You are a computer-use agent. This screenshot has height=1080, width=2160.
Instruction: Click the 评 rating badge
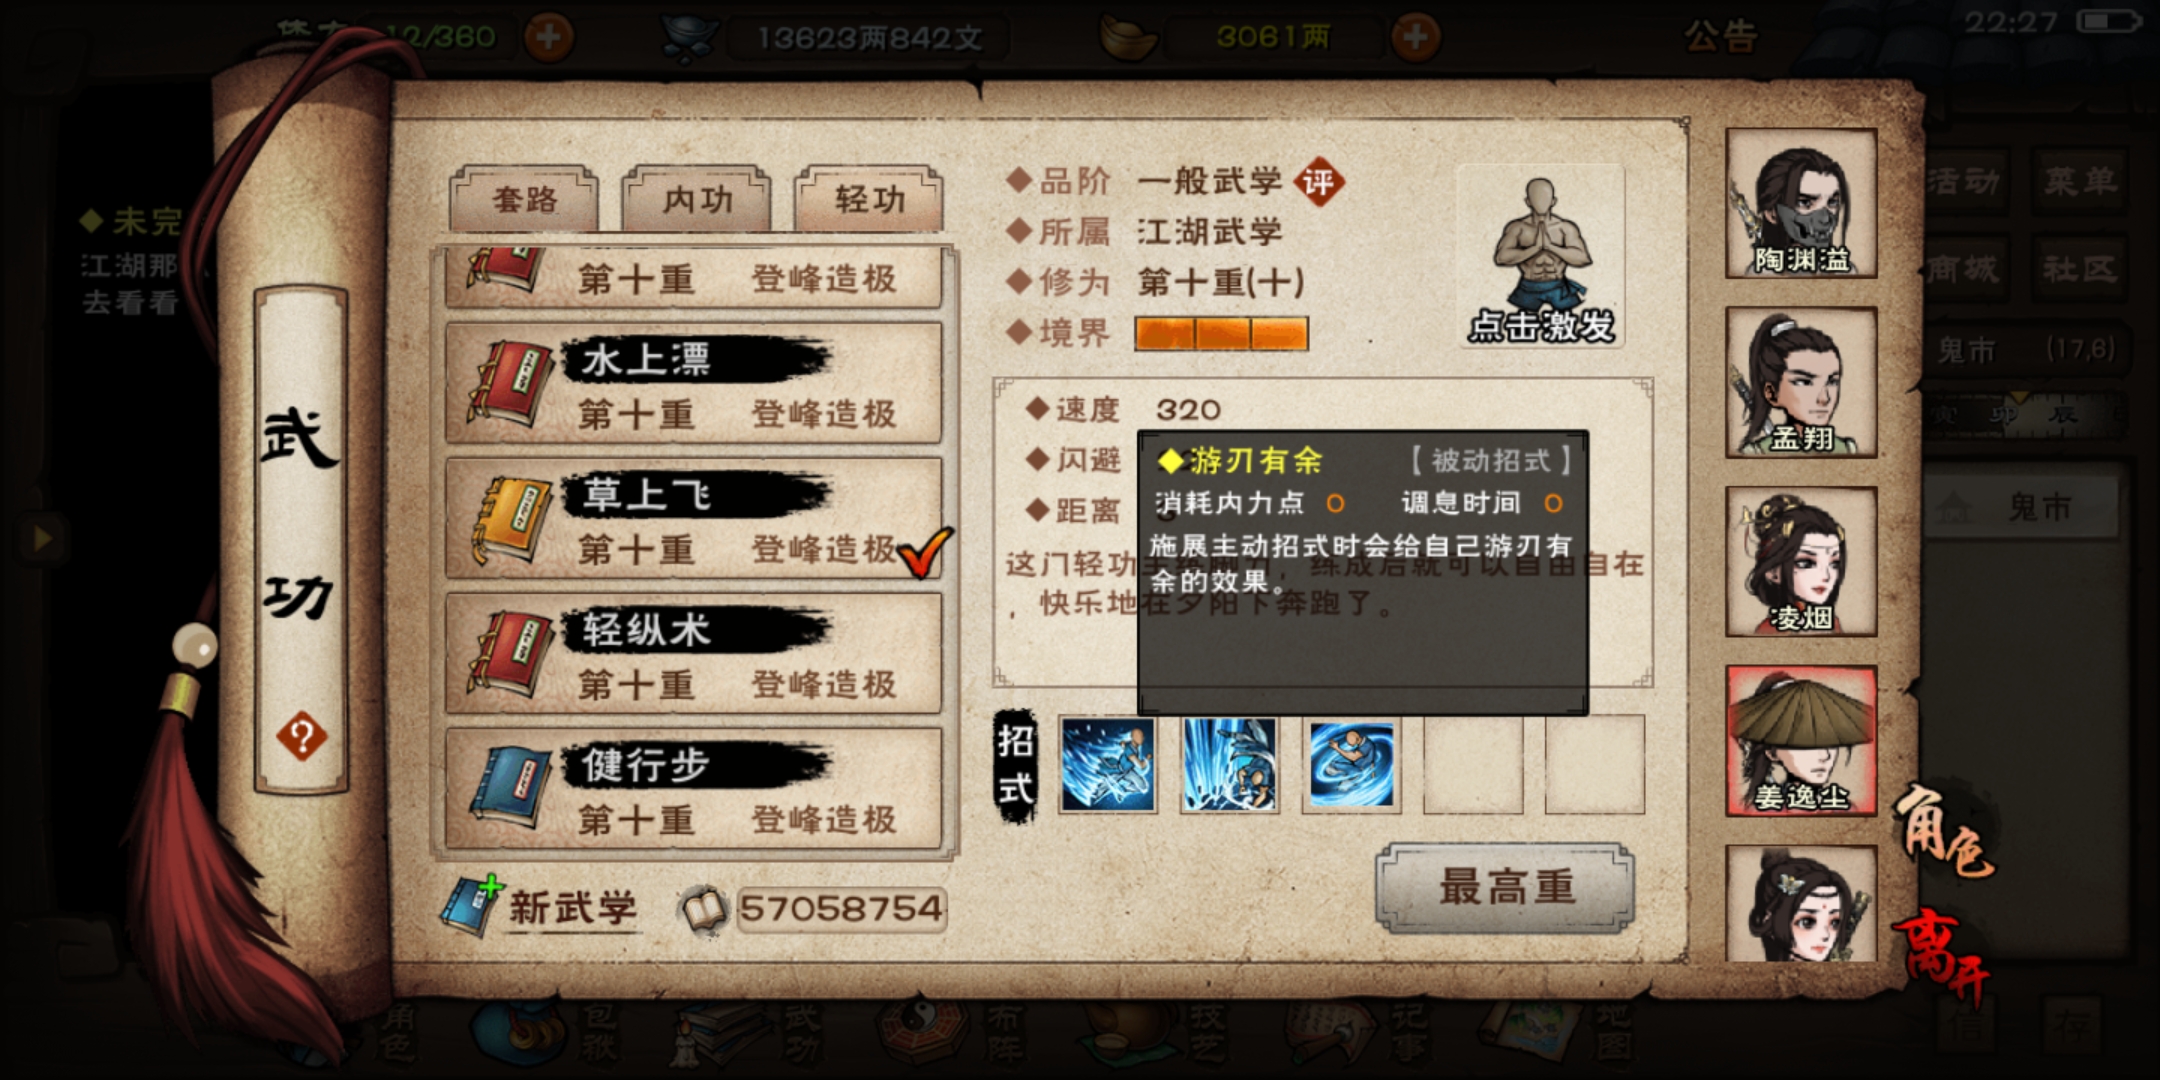[x=1319, y=182]
